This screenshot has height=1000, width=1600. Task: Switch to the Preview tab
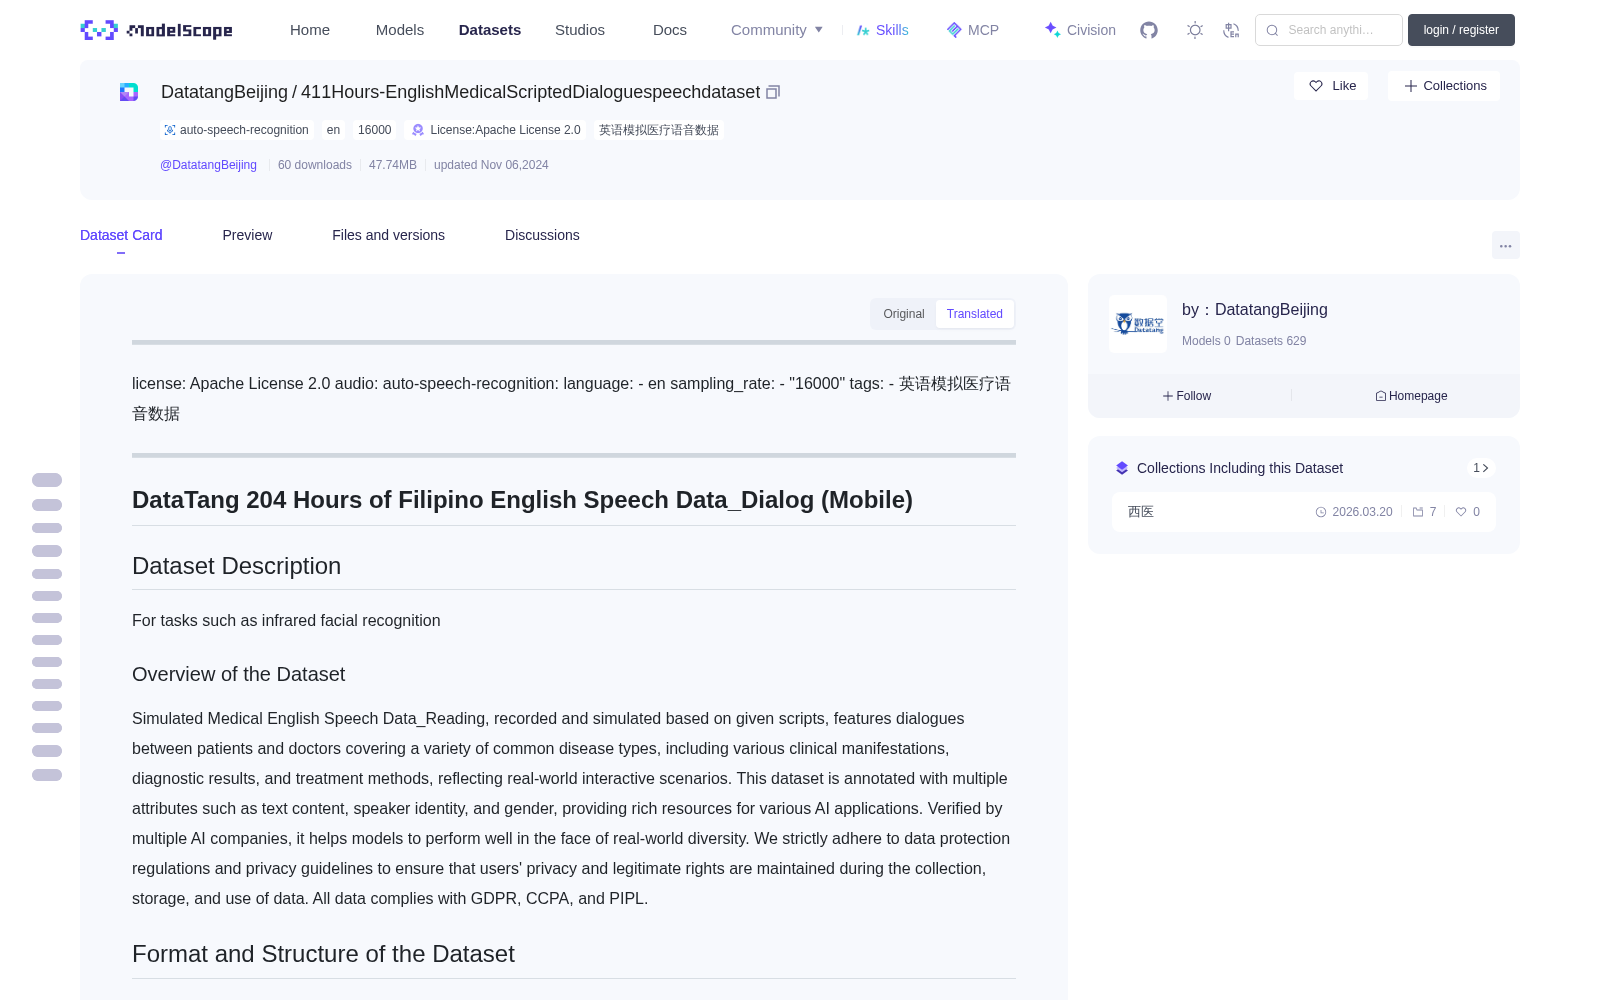(247, 235)
